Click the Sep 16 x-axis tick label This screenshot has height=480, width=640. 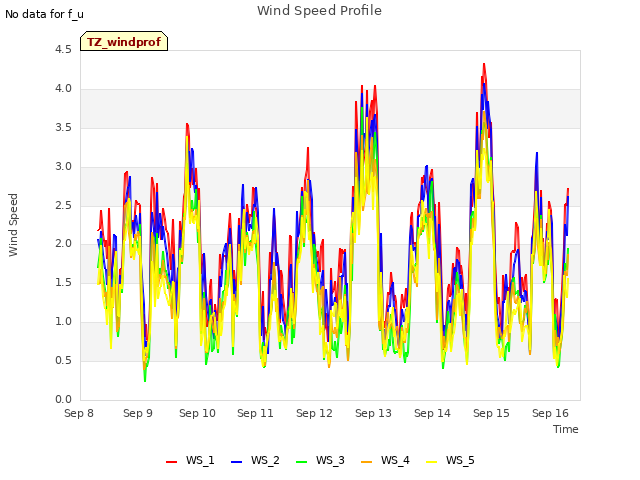coord(550,413)
